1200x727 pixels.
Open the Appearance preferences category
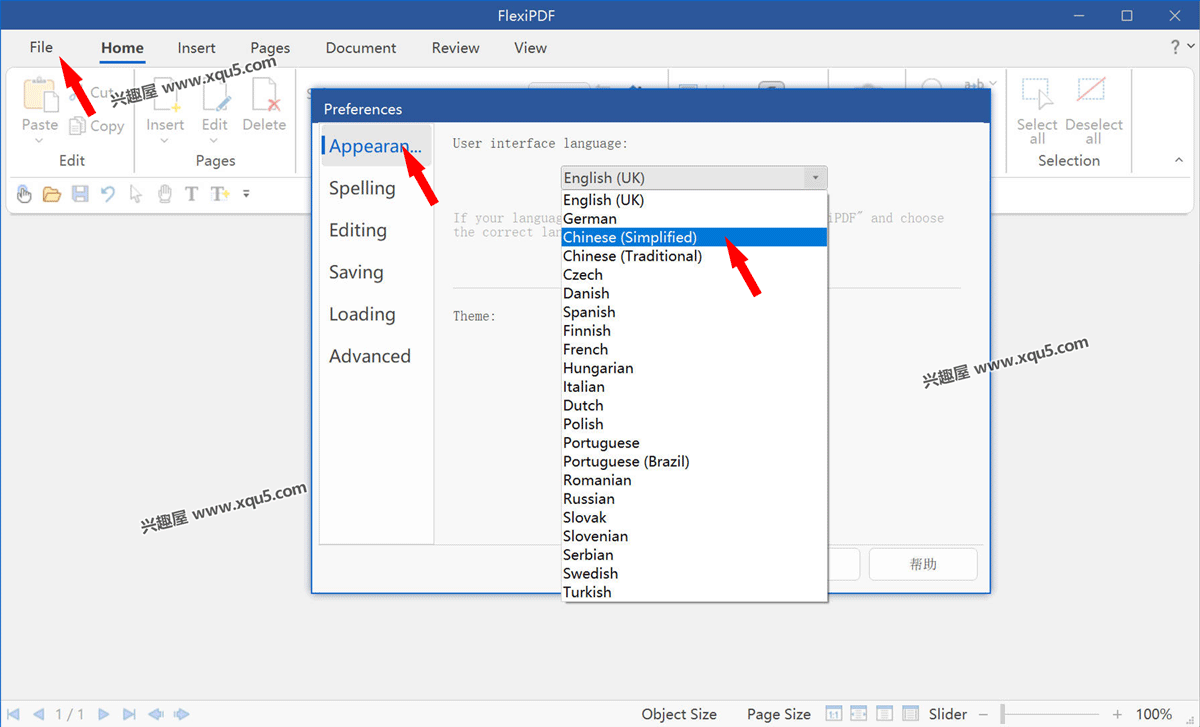(376, 146)
